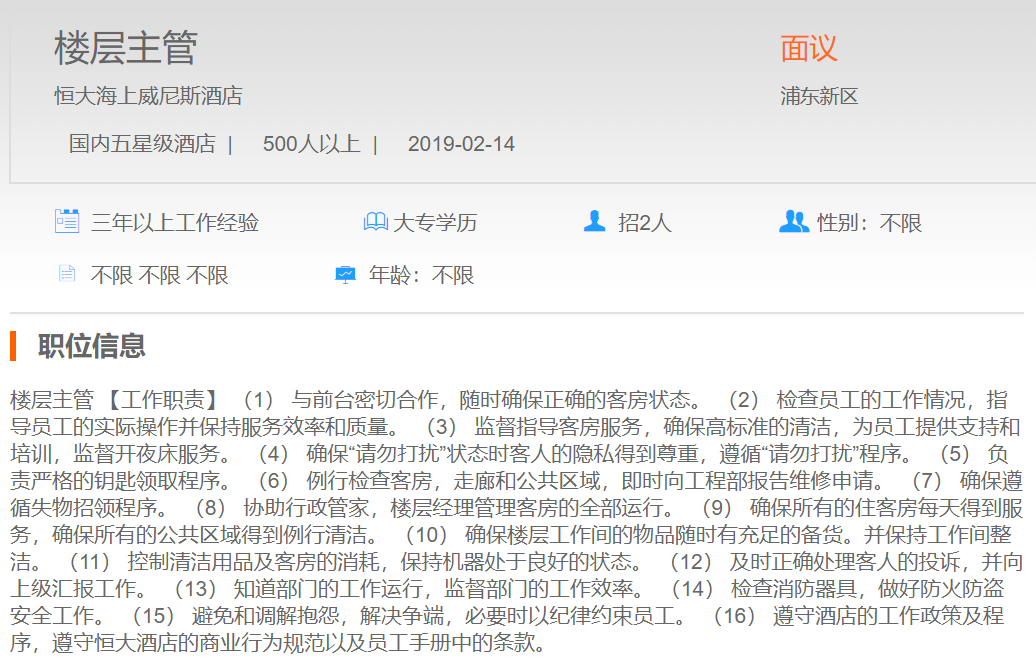Click the 500人以上 company size tag
Image resolution: width=1036 pixels, height=667 pixels.
click(x=311, y=144)
